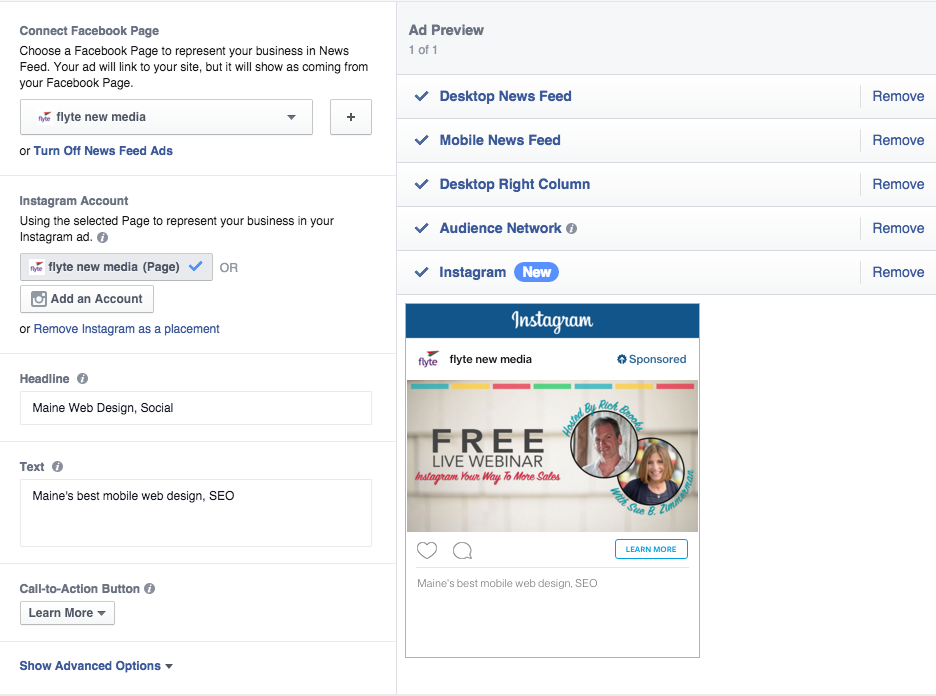Screen dimensions: 936x696
Task: Remove the Desktop News Feed placement
Action: (x=898, y=96)
